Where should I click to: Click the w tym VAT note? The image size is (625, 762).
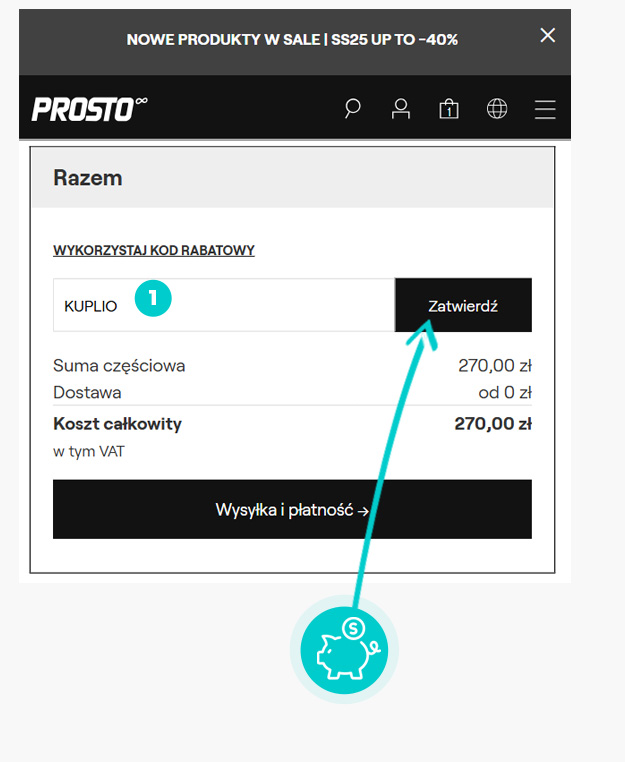click(89, 451)
